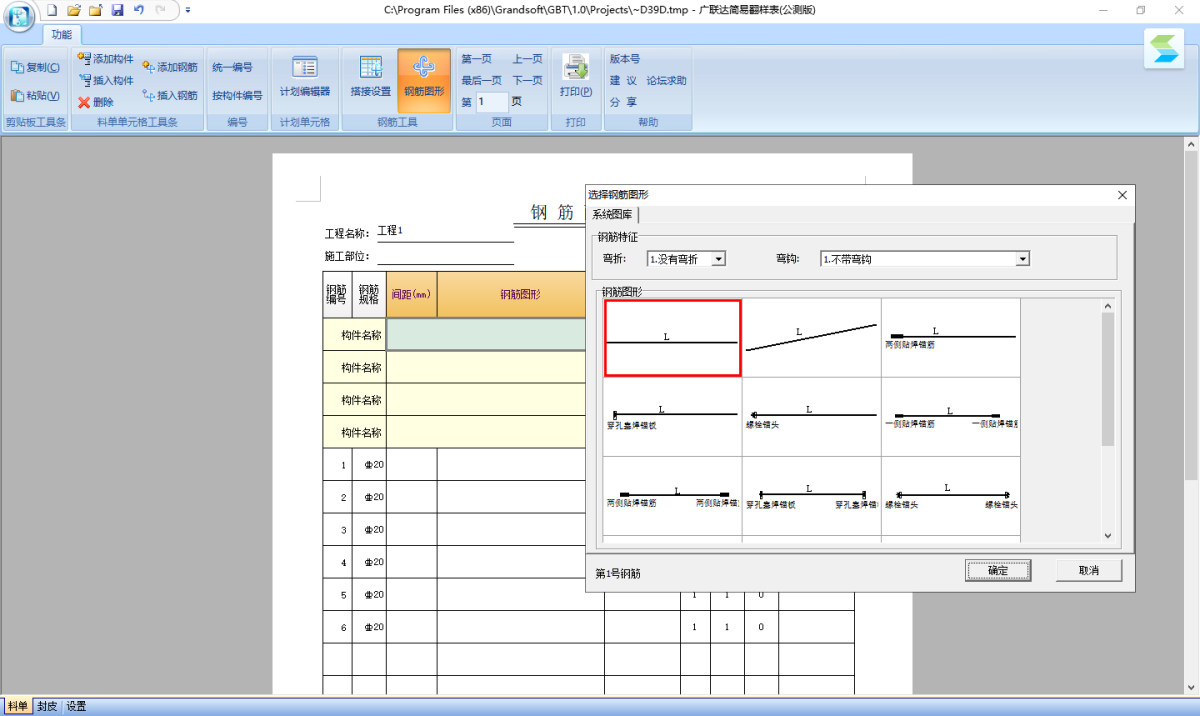Expand the 弯折 bend type dropdown

tap(718, 259)
